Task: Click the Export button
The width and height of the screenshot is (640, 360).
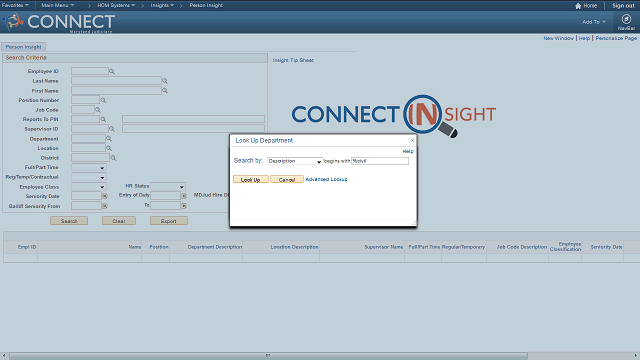Action: point(169,221)
